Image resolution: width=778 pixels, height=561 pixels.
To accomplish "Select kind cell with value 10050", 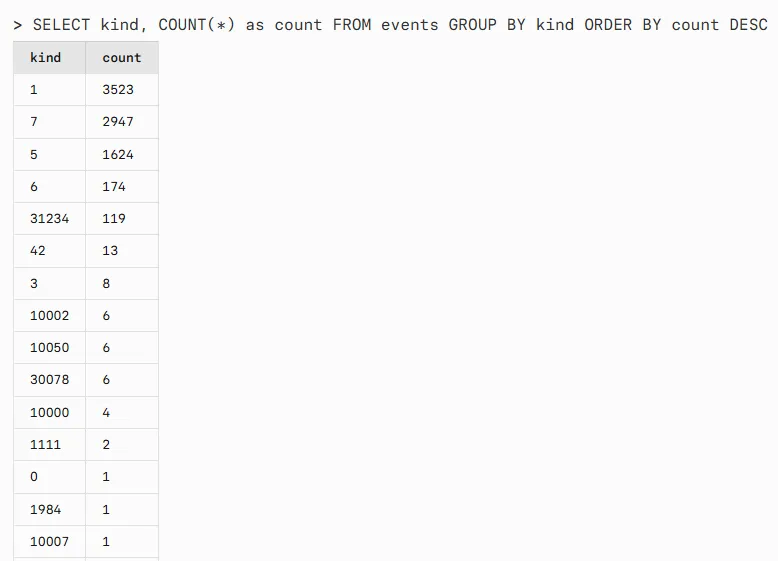I will (x=50, y=348).
